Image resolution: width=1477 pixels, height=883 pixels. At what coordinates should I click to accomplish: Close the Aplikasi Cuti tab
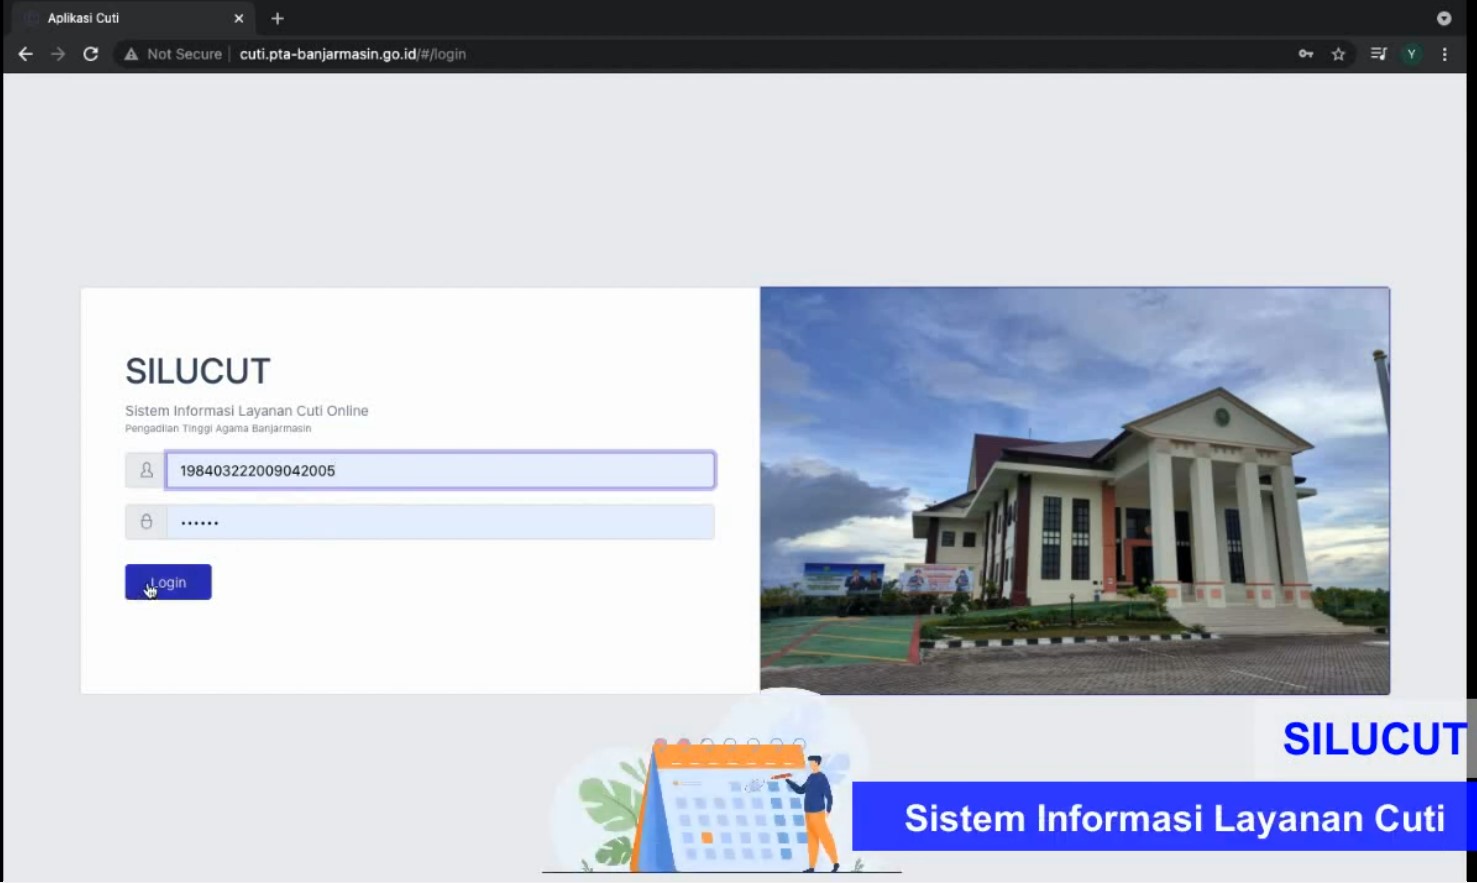239,18
